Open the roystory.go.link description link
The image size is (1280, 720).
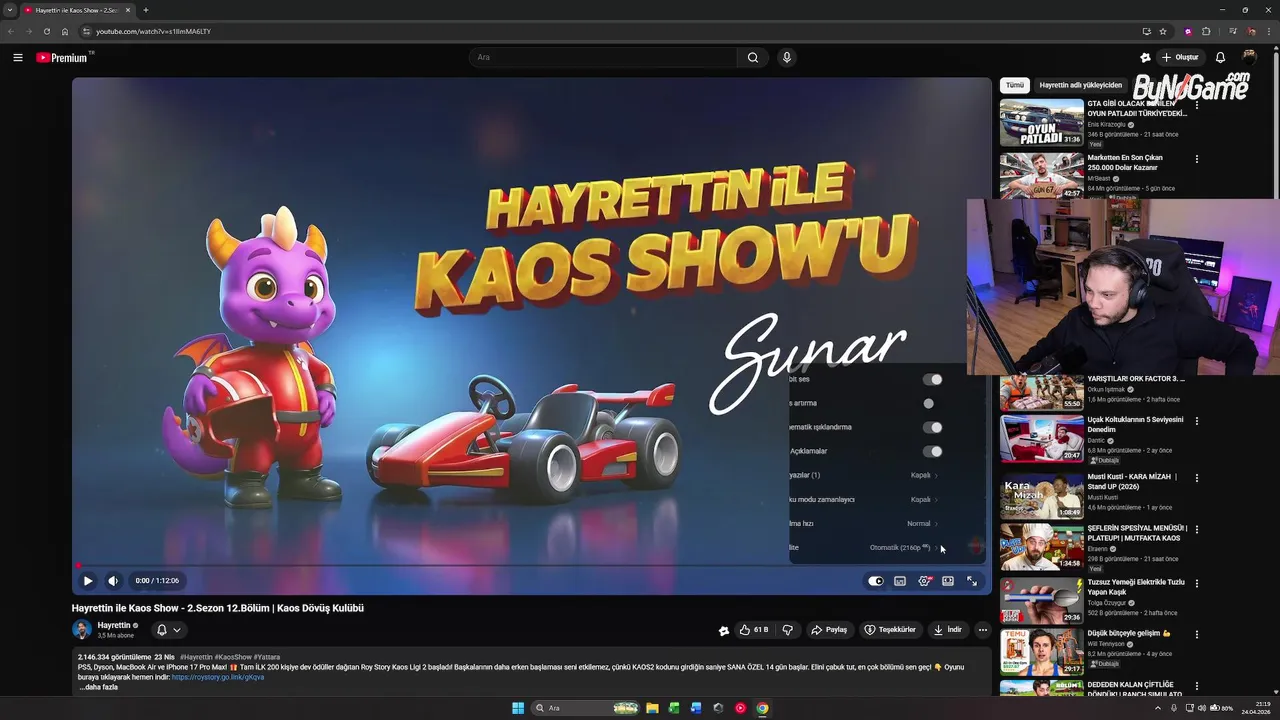[x=218, y=677]
